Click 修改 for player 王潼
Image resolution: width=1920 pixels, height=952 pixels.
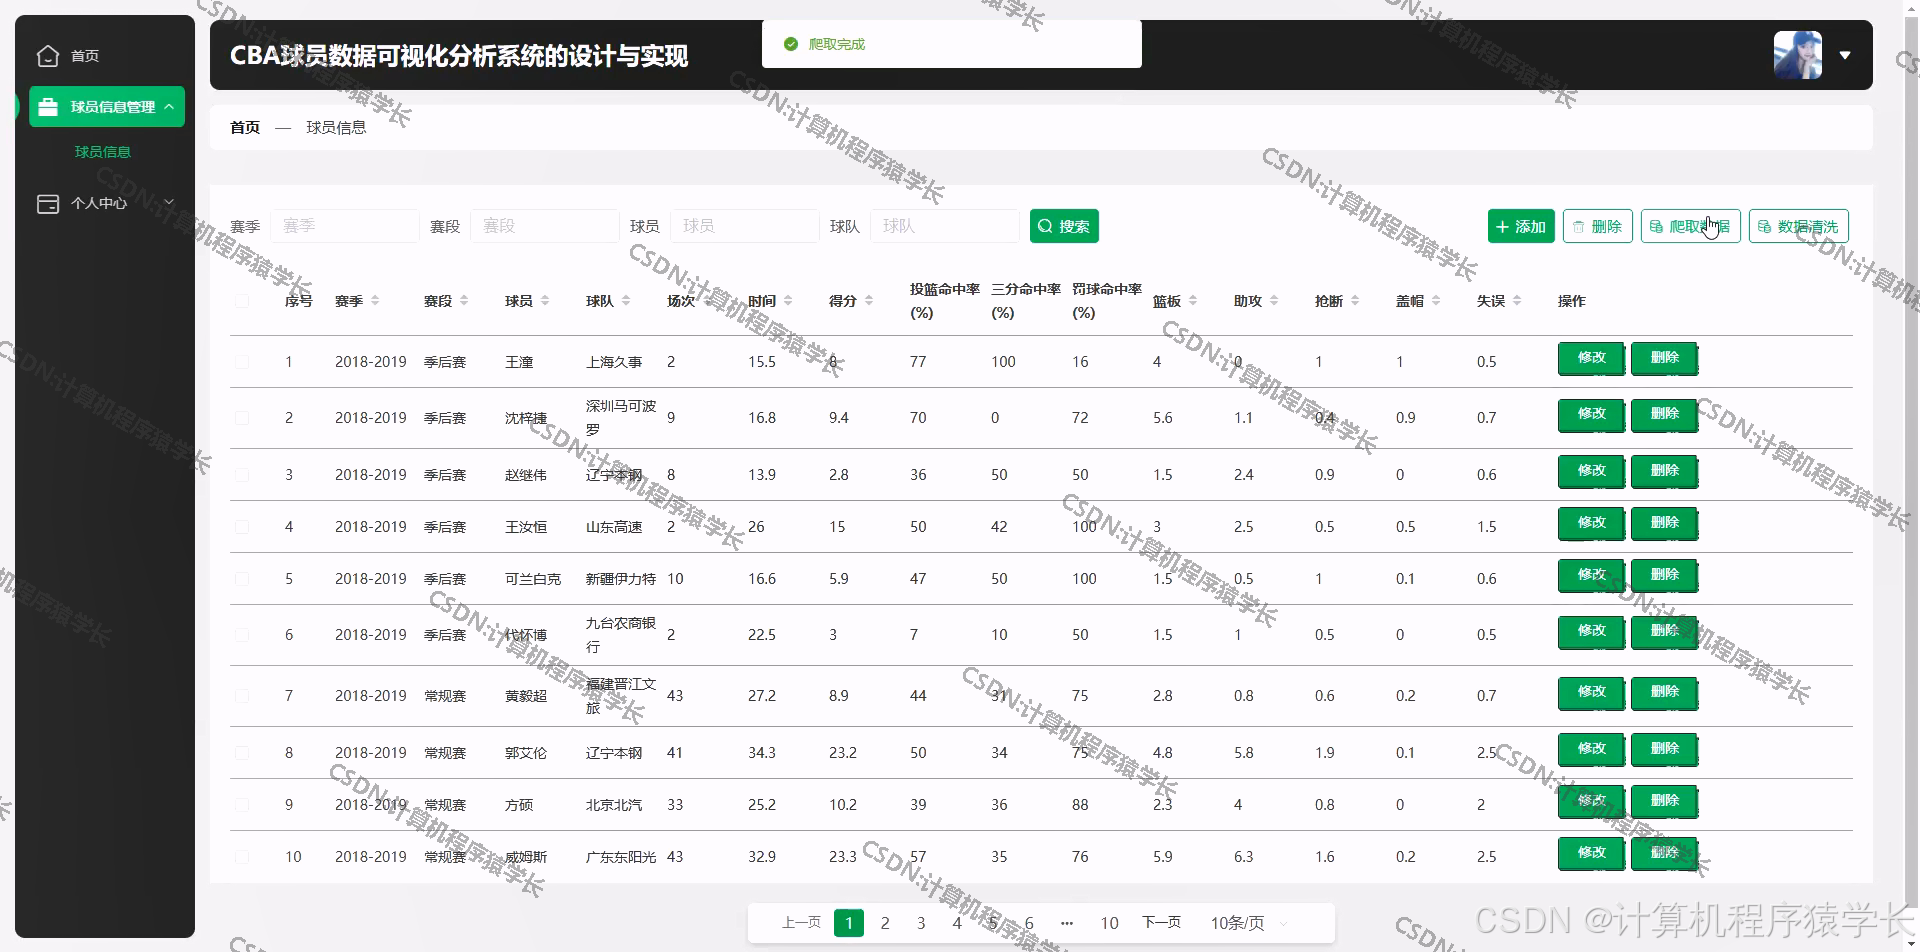[x=1591, y=358]
